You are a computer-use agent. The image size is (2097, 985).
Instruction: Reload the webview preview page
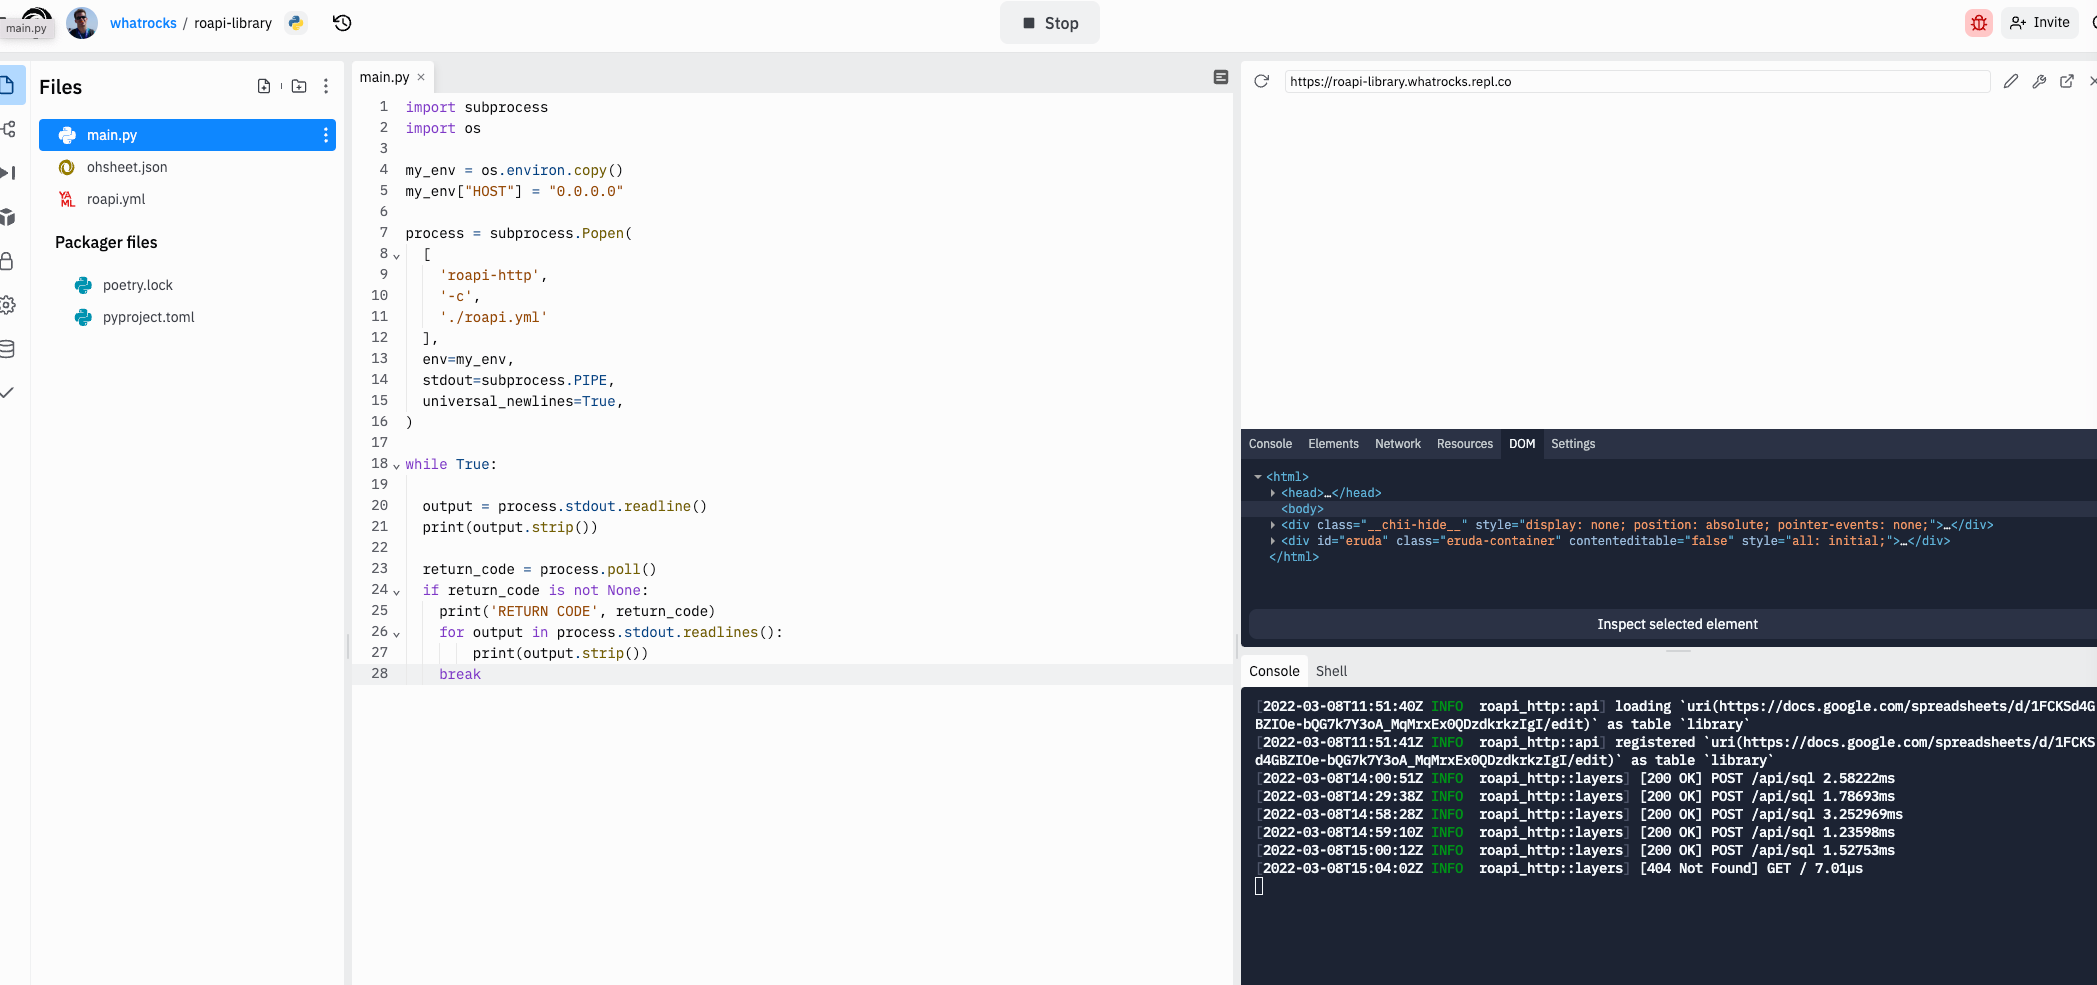[x=1262, y=81]
